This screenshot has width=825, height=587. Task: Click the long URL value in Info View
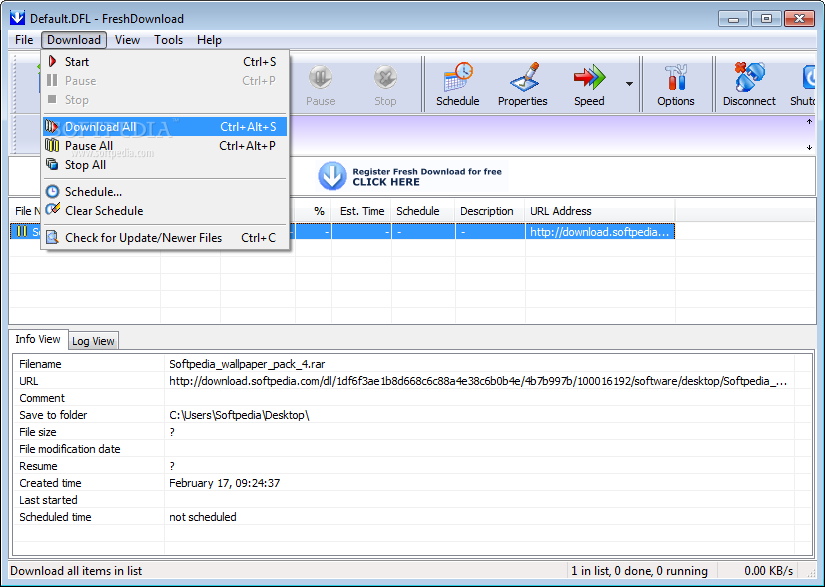478,381
